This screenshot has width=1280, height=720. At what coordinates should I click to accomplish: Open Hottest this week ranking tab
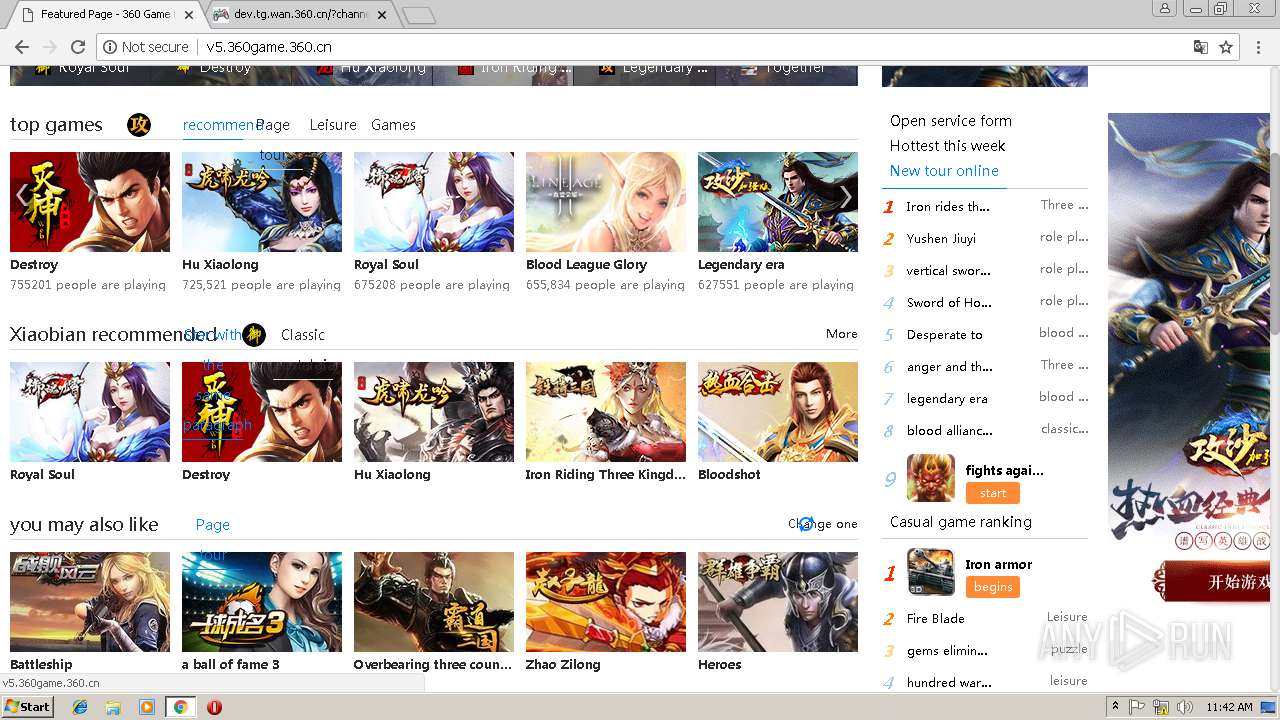(948, 146)
